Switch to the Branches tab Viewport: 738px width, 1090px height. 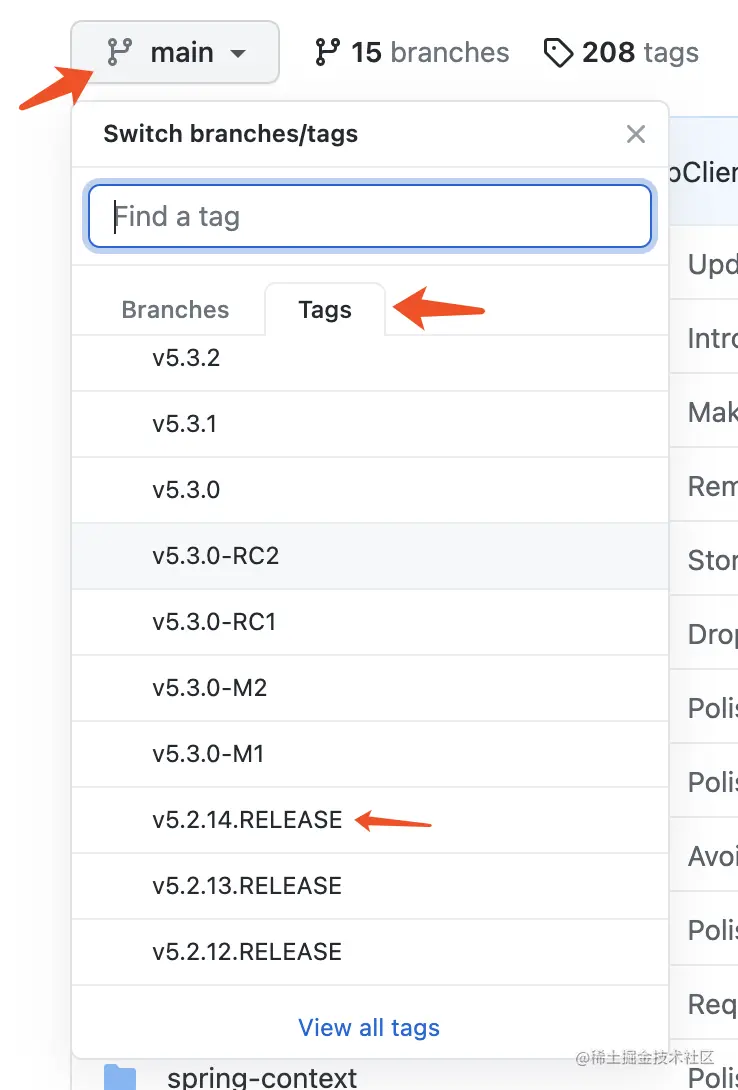175,310
